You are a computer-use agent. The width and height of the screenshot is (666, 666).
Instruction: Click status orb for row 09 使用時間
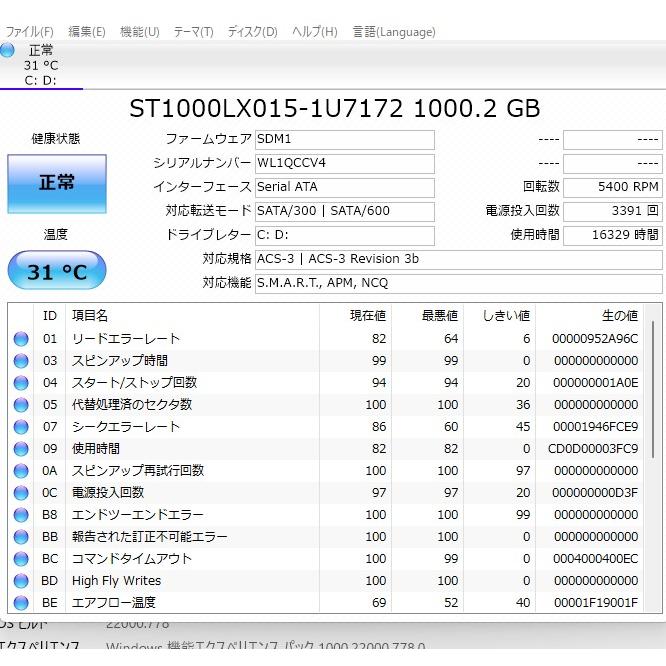[21, 449]
